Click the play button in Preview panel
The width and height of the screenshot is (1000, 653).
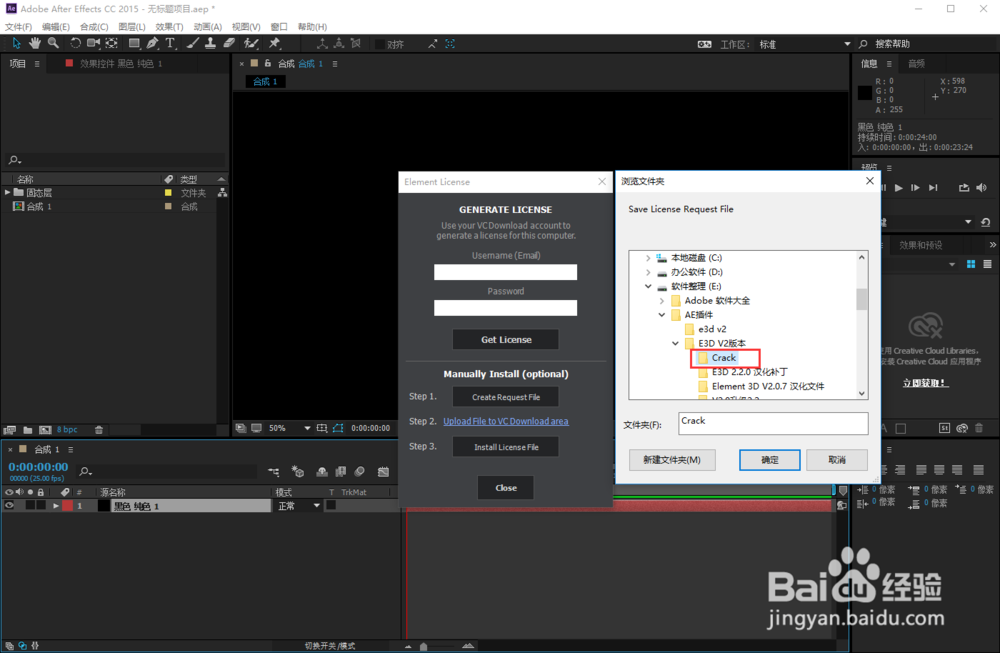[x=899, y=187]
